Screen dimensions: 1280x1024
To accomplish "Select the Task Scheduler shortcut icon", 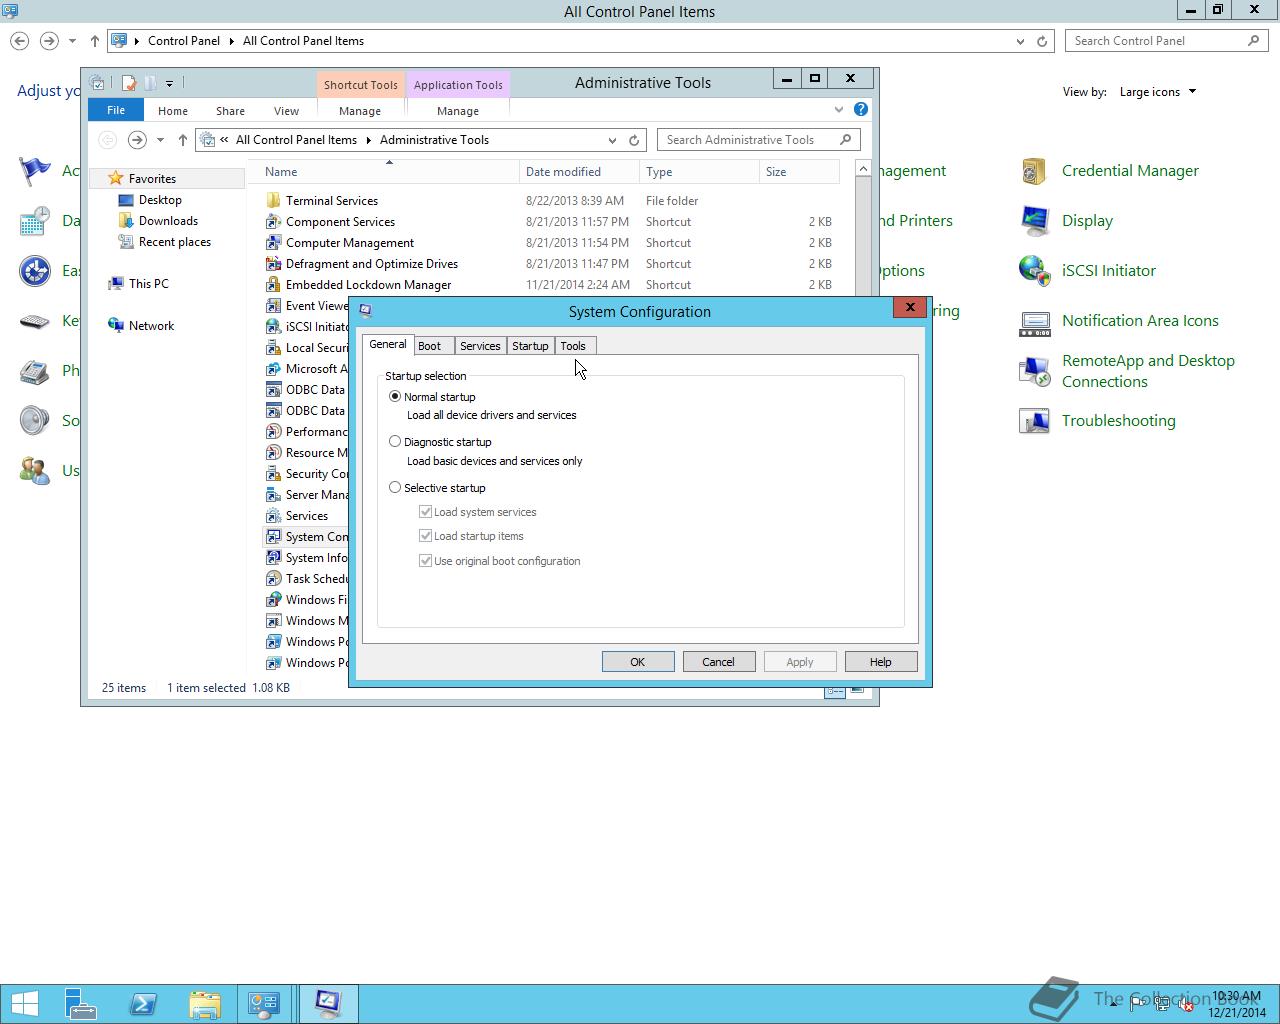I will coord(273,579).
